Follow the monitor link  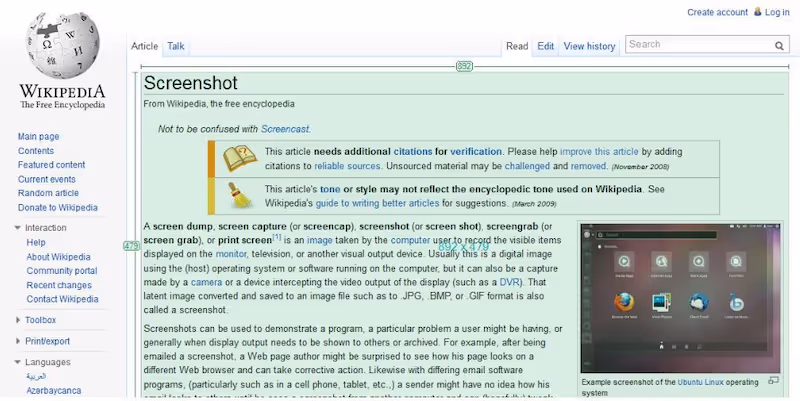(x=231, y=254)
